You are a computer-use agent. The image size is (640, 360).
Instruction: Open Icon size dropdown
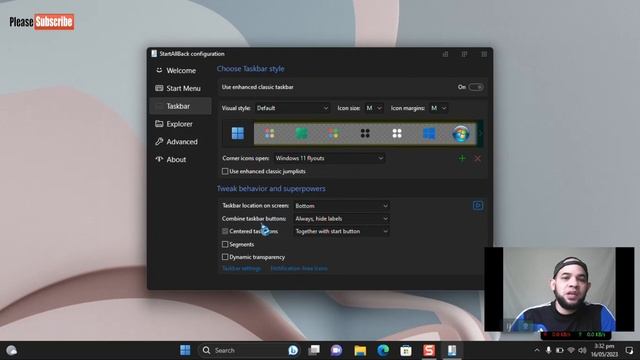click(374, 108)
